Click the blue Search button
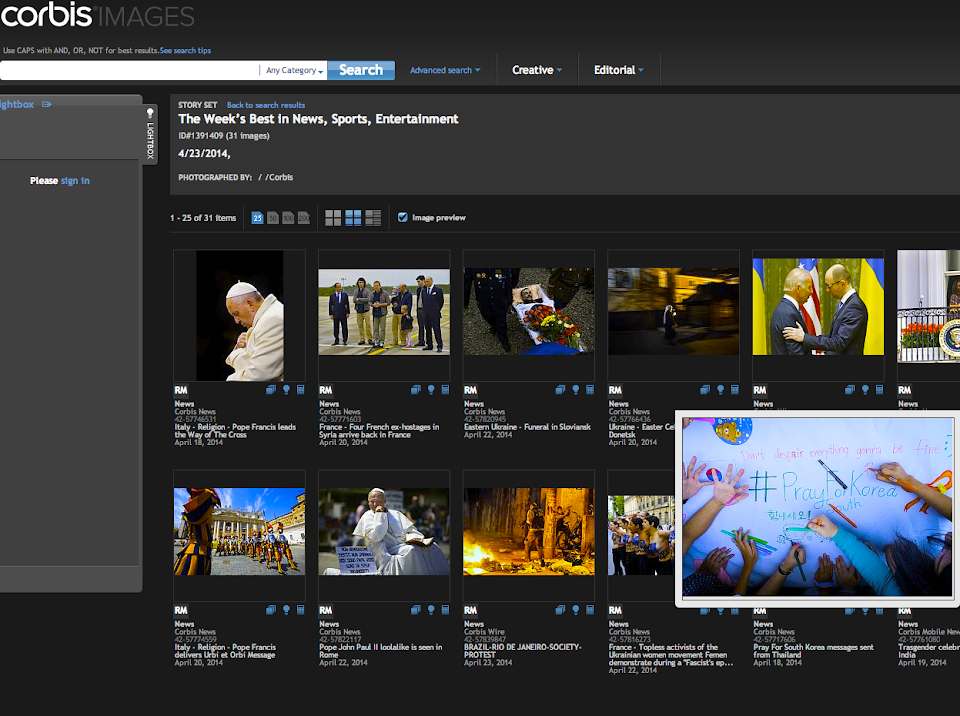Viewport: 960px width, 716px height. click(361, 70)
